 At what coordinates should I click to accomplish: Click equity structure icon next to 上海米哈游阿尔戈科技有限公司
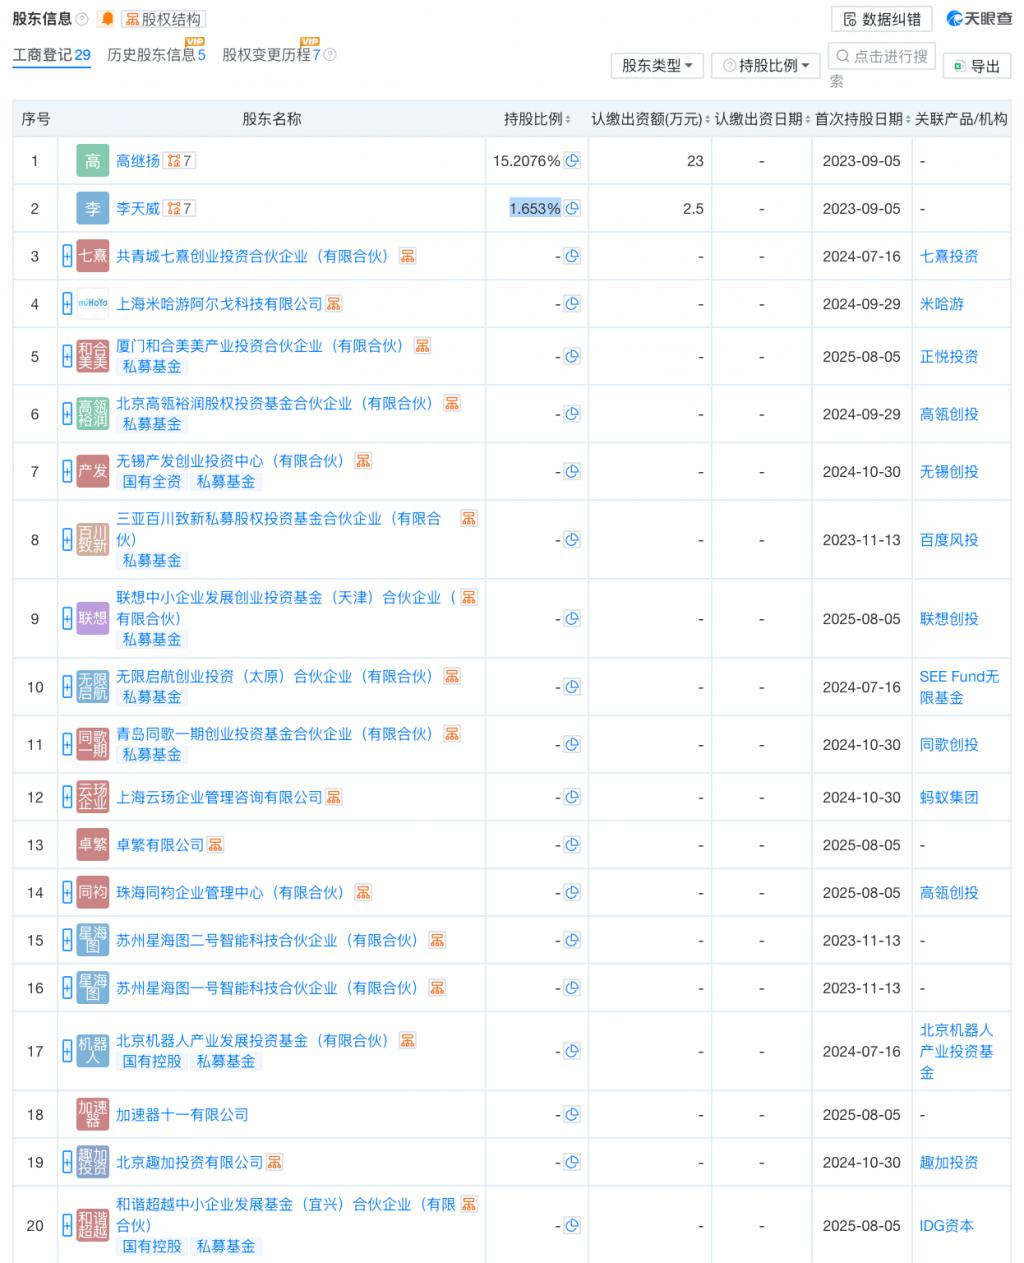(x=334, y=304)
